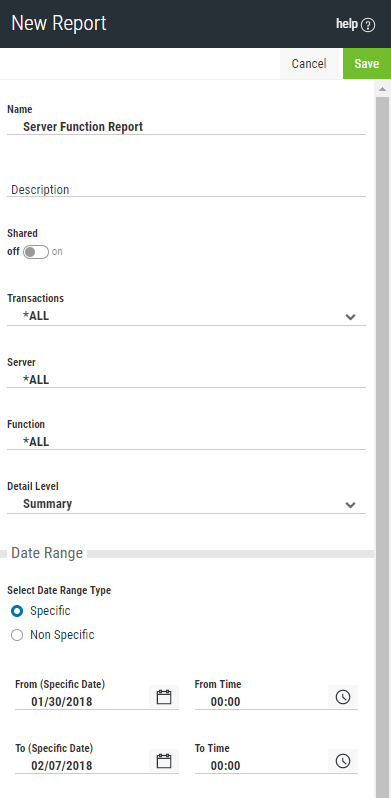This screenshot has width=391, height=798.
Task: Open the Summary detail level combo box
Action: (x=186, y=504)
